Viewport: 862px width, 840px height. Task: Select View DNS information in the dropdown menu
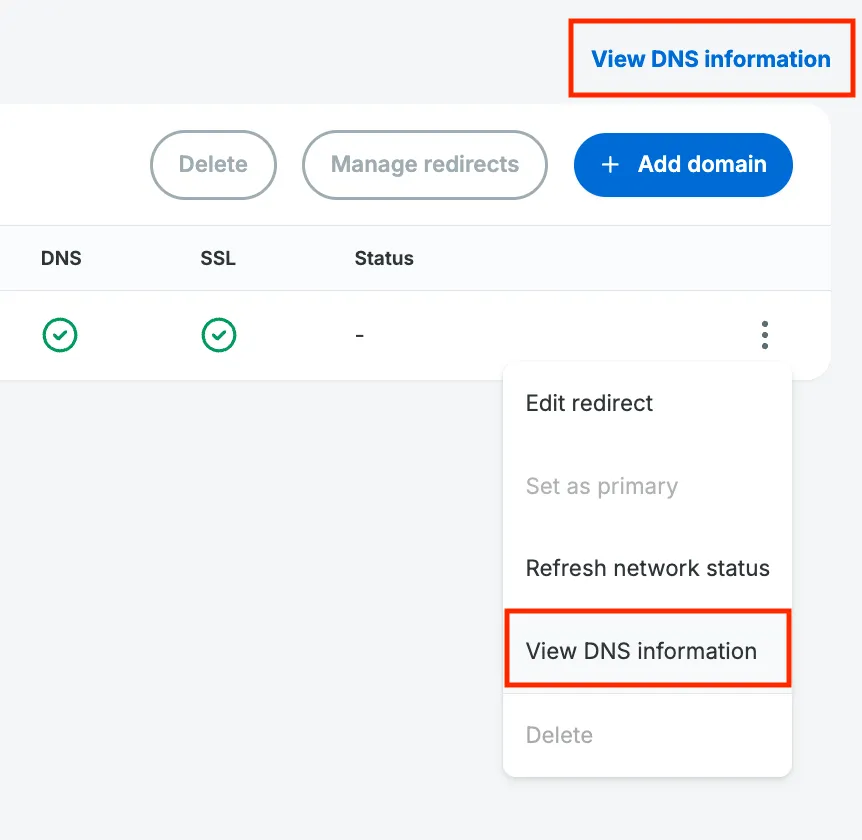pos(640,650)
